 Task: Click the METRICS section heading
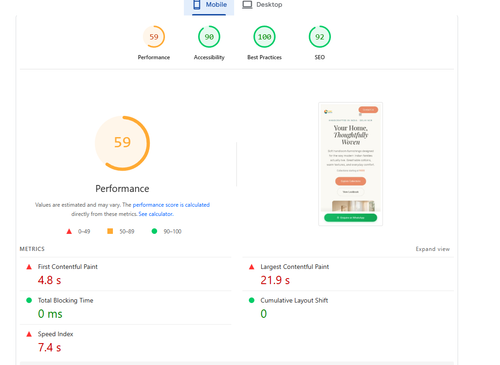32,249
